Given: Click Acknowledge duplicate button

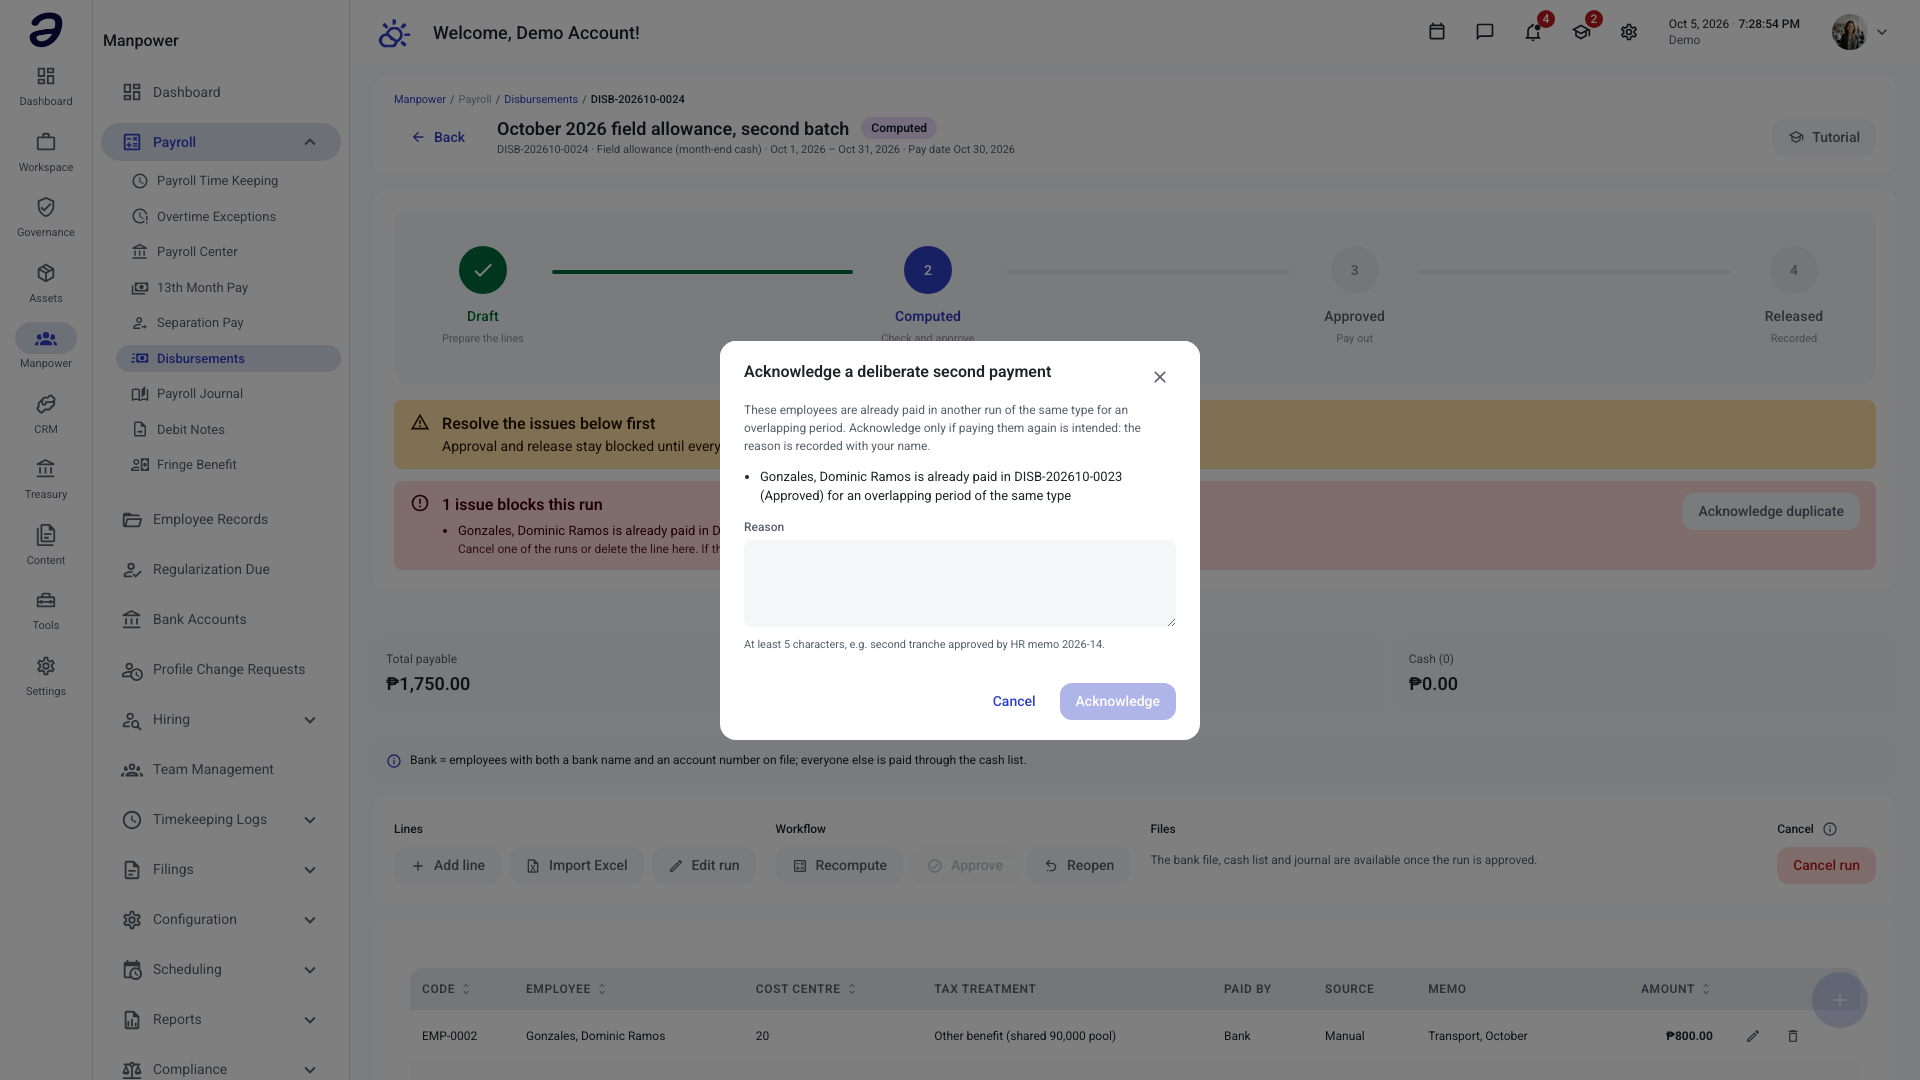Looking at the screenshot, I should click(x=1770, y=511).
